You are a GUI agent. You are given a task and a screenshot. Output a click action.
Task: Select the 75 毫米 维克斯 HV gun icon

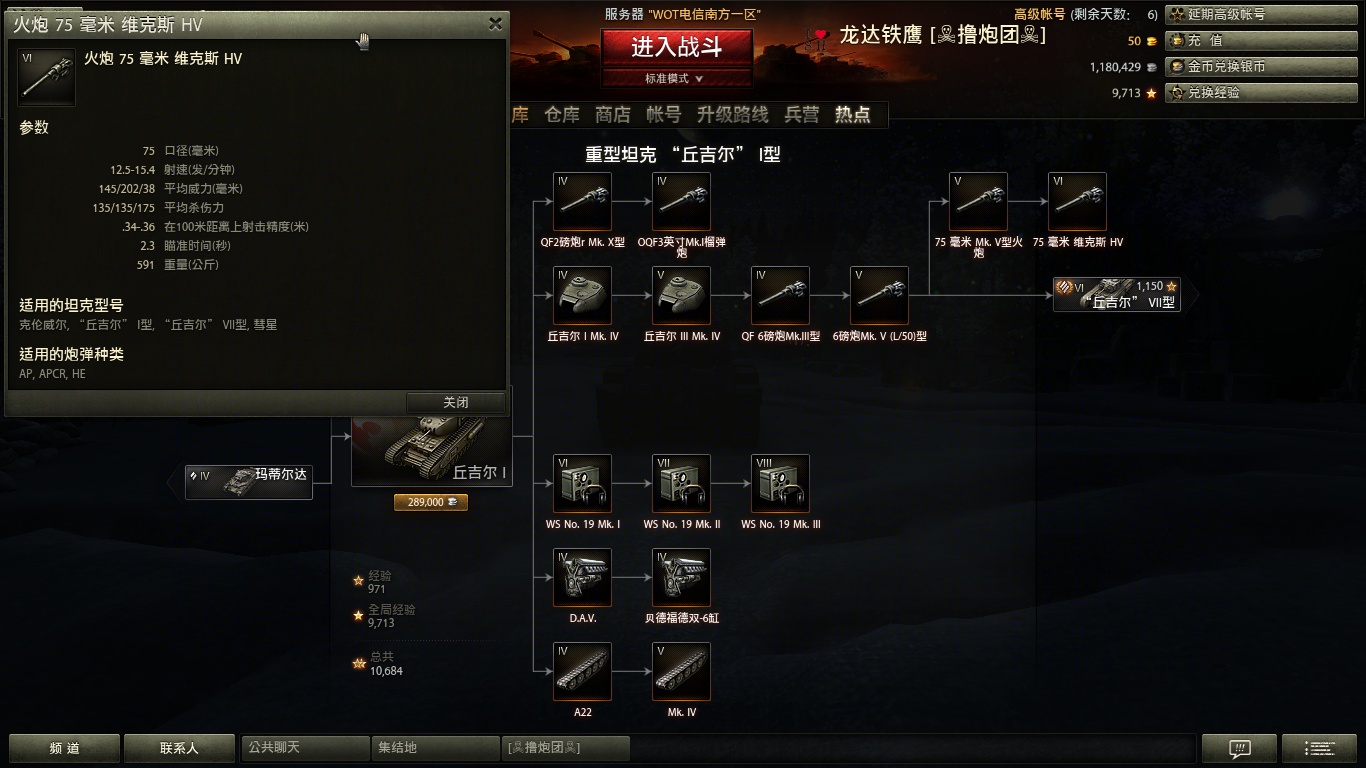[x=1077, y=201]
